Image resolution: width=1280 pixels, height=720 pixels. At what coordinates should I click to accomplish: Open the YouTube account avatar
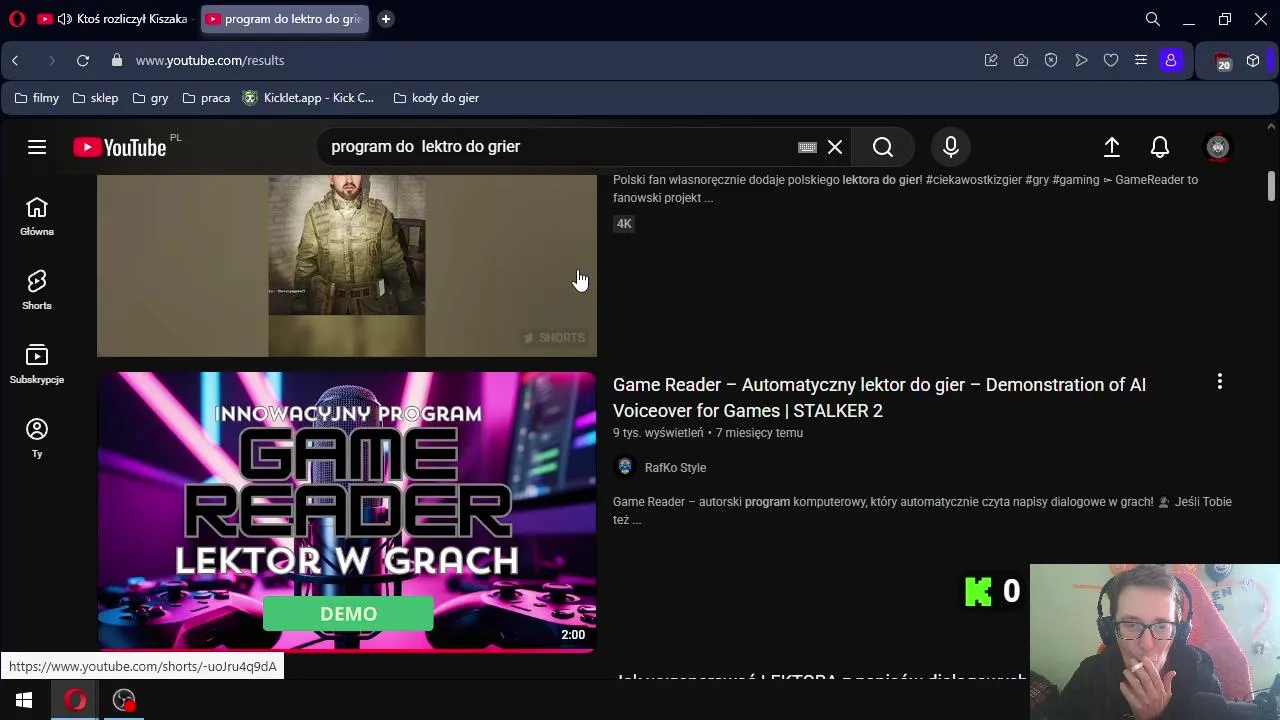[1218, 147]
